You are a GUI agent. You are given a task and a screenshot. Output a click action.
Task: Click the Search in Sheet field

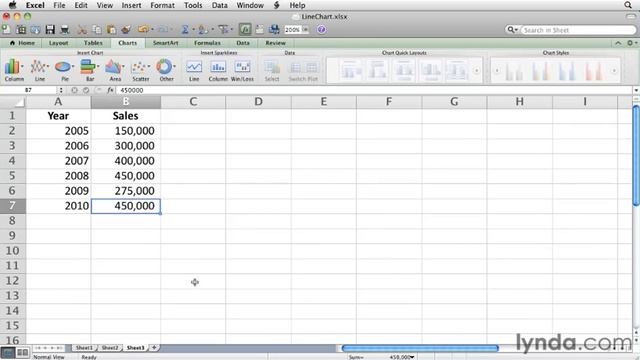pyautogui.click(x=578, y=30)
